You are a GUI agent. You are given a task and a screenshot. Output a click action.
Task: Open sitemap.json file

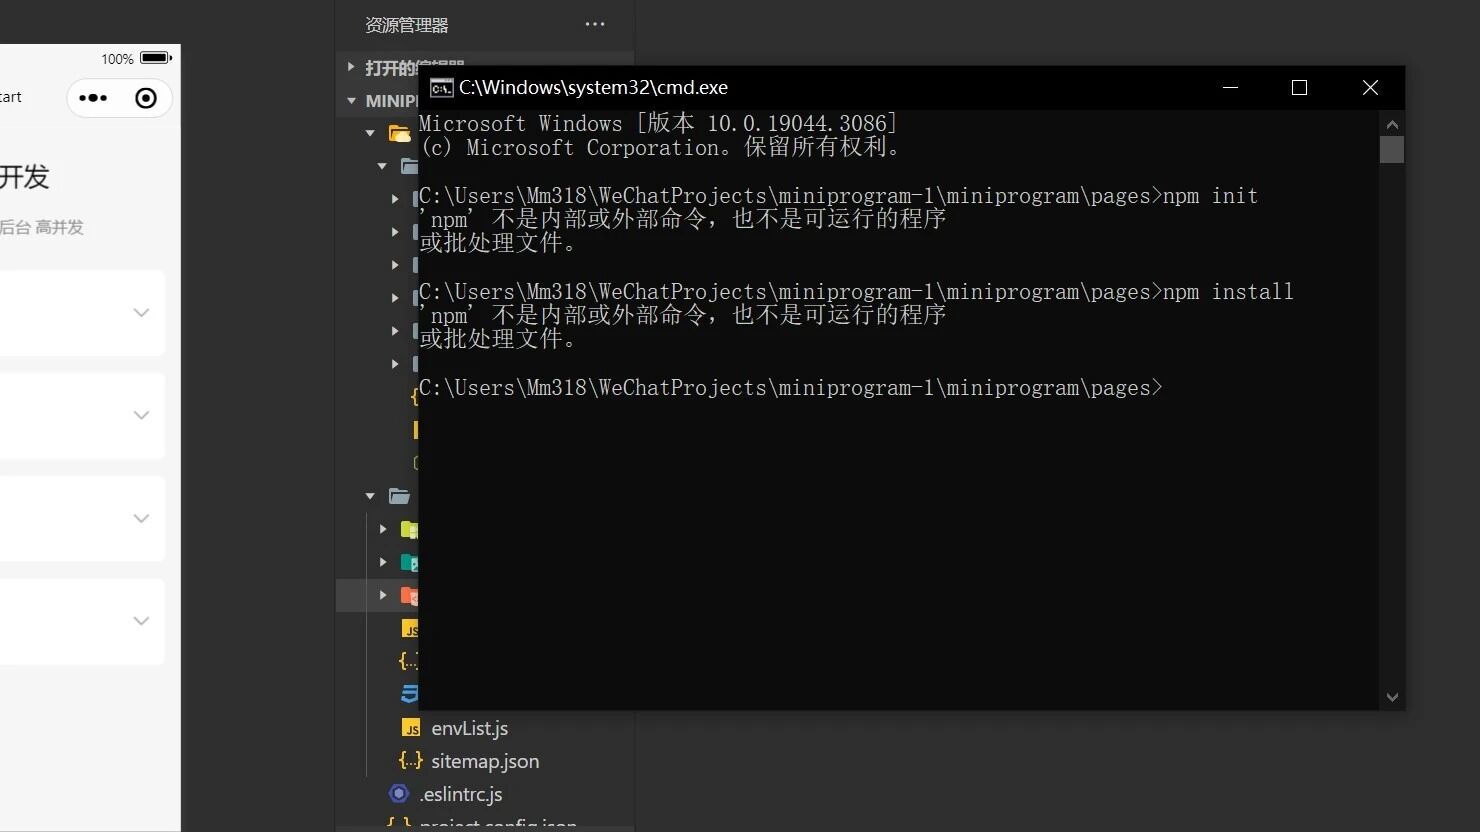(485, 761)
